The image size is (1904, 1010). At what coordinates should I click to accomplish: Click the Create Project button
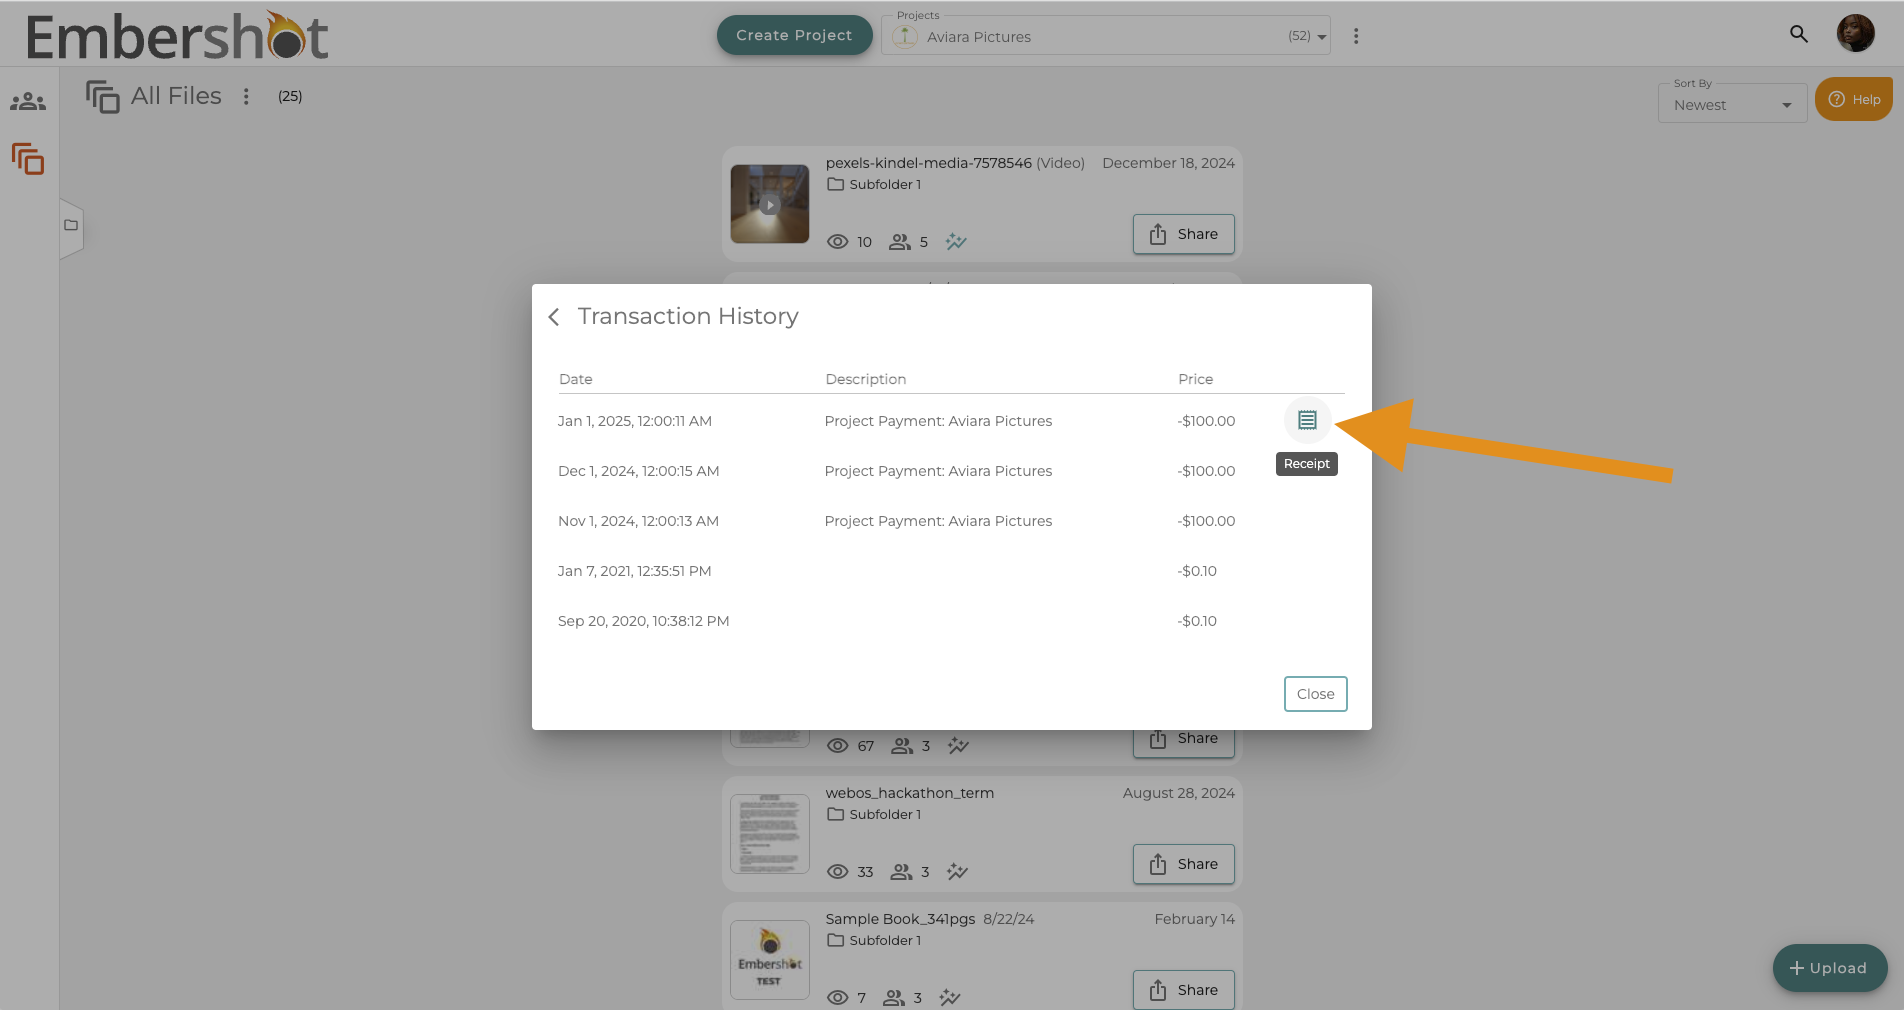(x=794, y=35)
